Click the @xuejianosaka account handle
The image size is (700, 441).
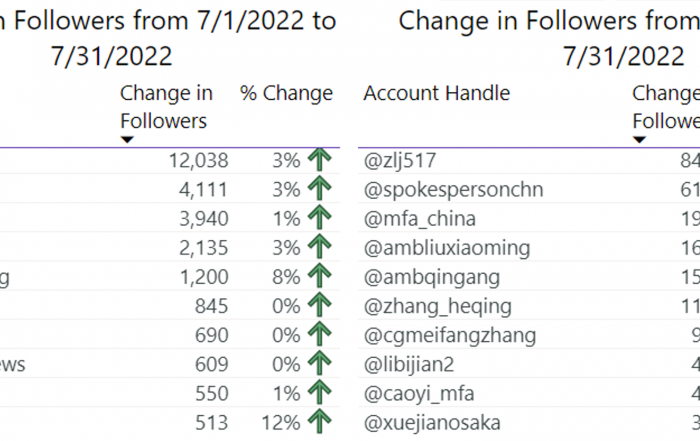pyautogui.click(x=432, y=423)
